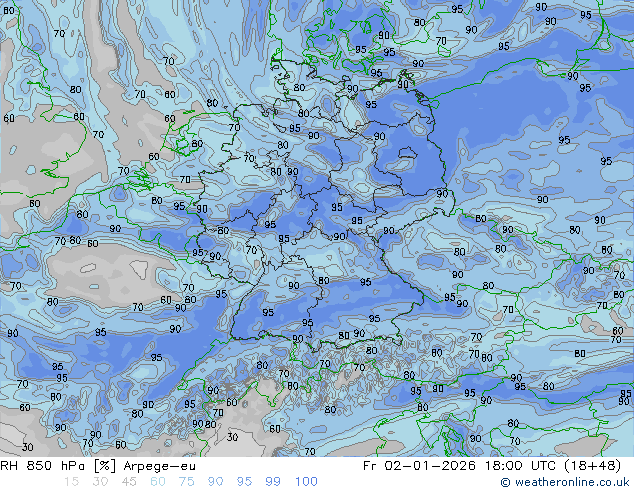This screenshot has width=634, height=490.
Task: Select the 75 value in the color legend
Action: [x=186, y=482]
